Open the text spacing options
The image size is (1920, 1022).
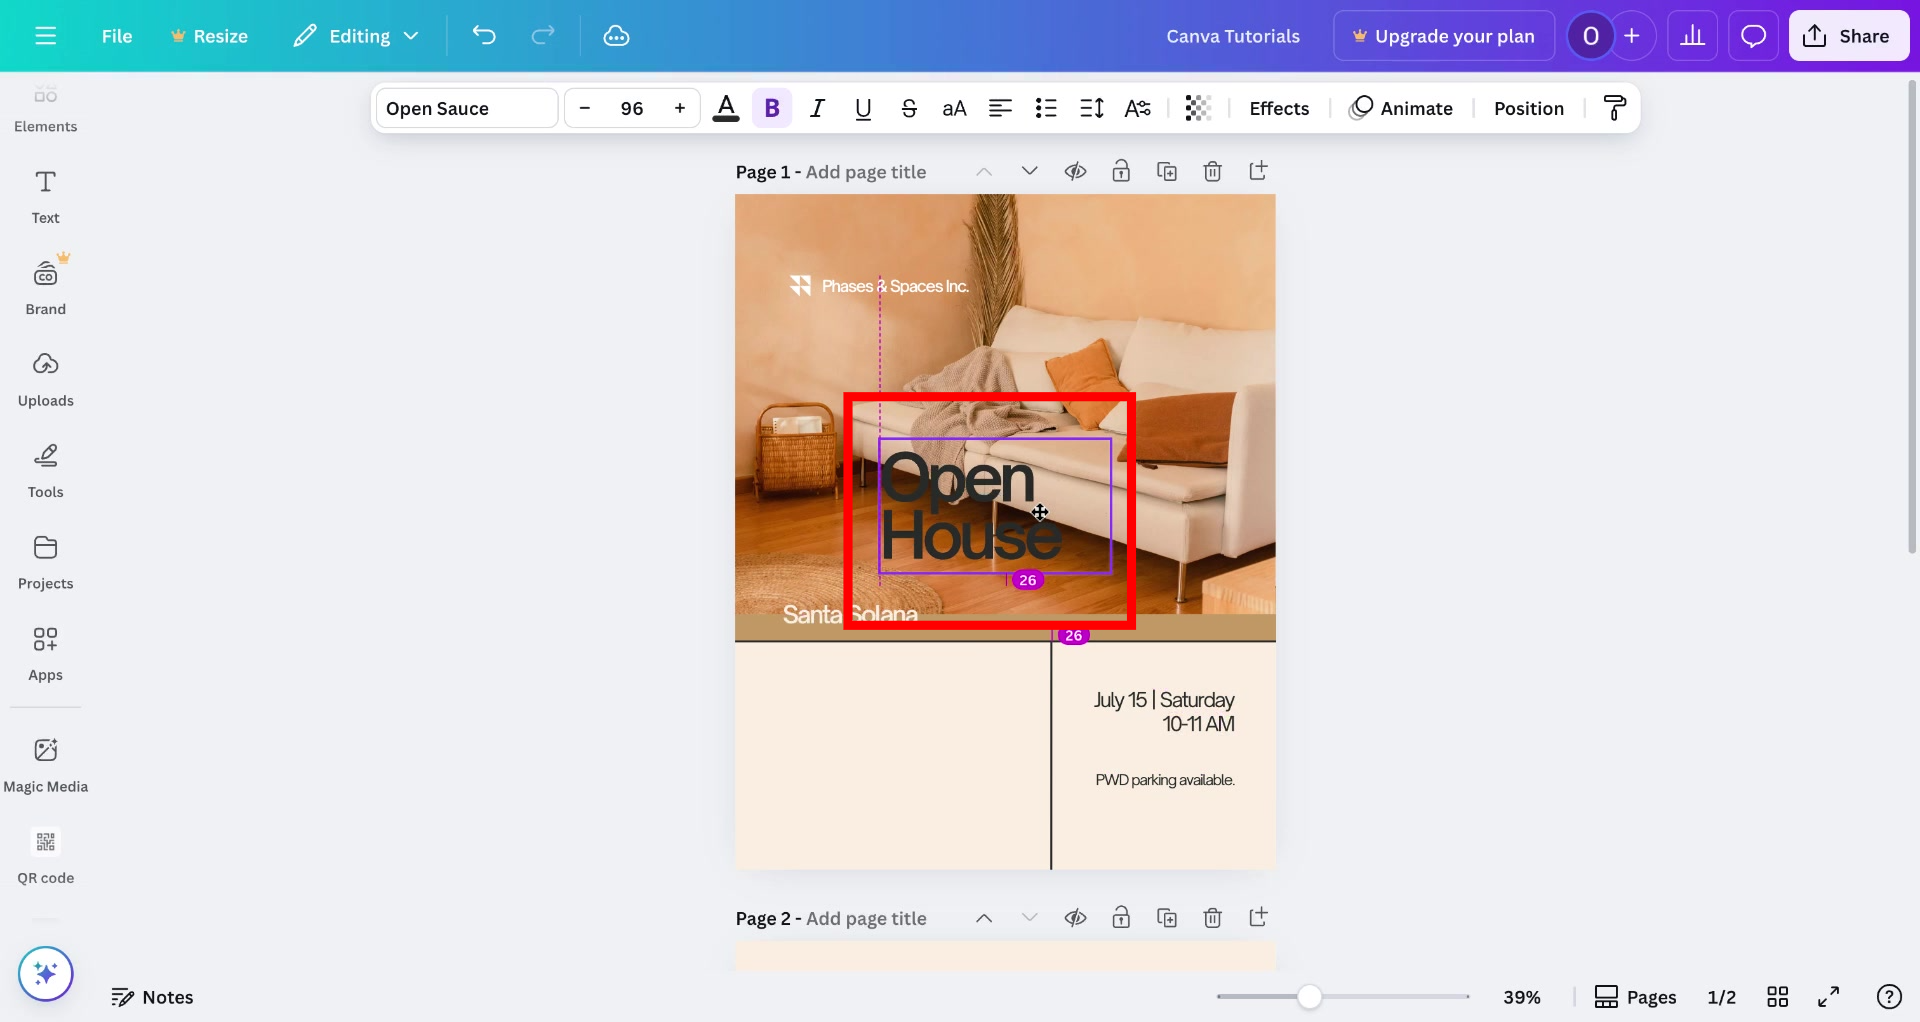pos(1091,108)
